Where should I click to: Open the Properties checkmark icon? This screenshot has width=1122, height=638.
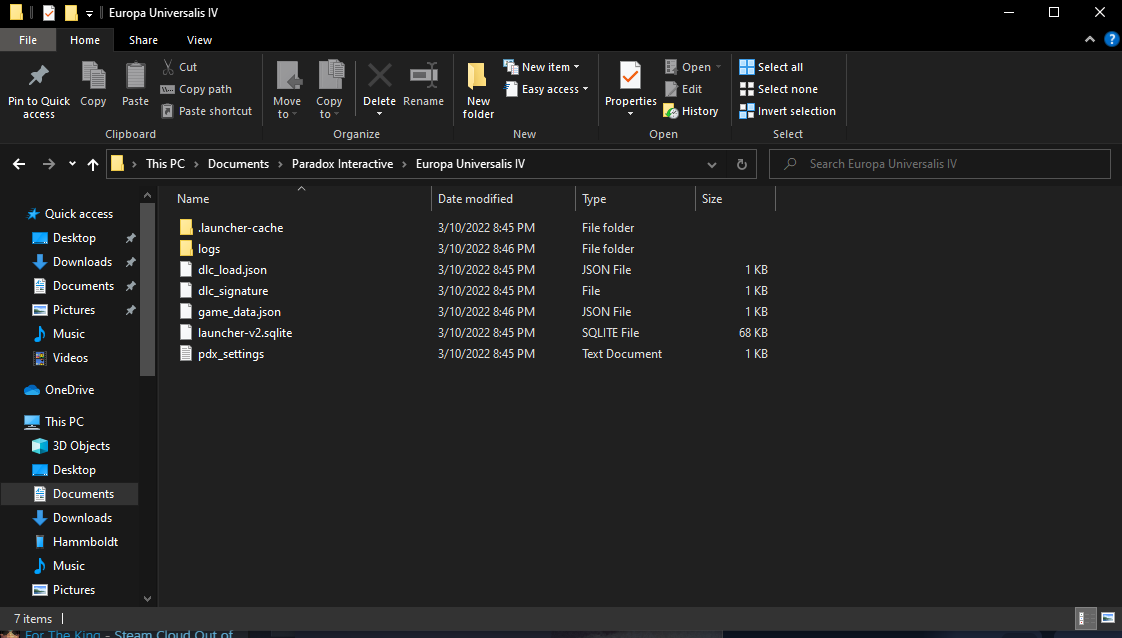click(x=630, y=75)
